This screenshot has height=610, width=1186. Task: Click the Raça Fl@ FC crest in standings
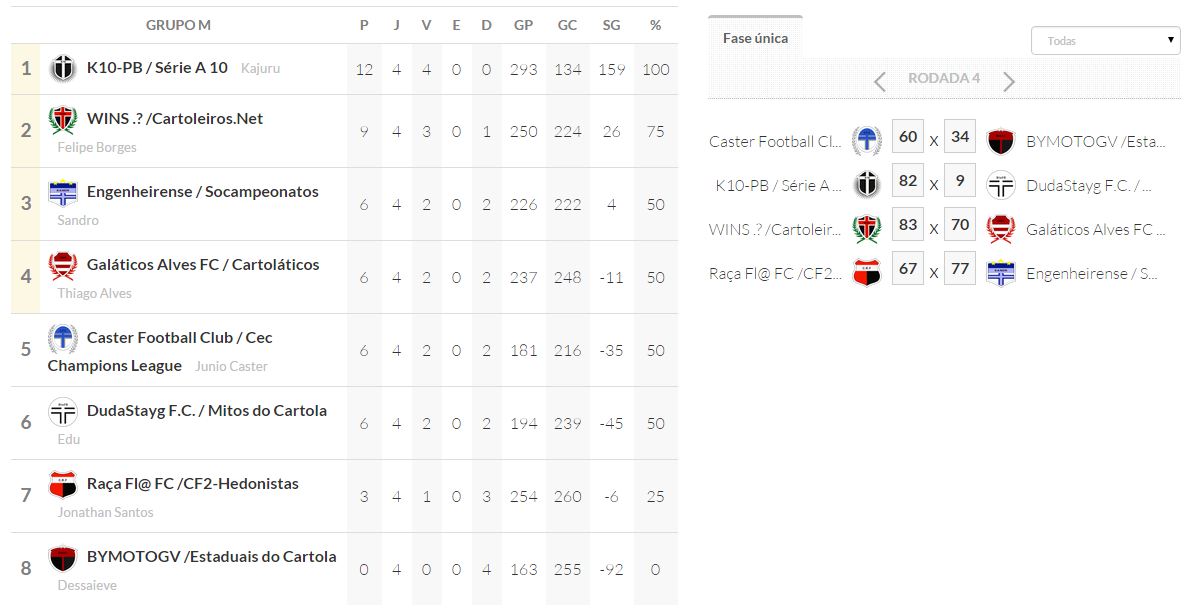point(63,485)
